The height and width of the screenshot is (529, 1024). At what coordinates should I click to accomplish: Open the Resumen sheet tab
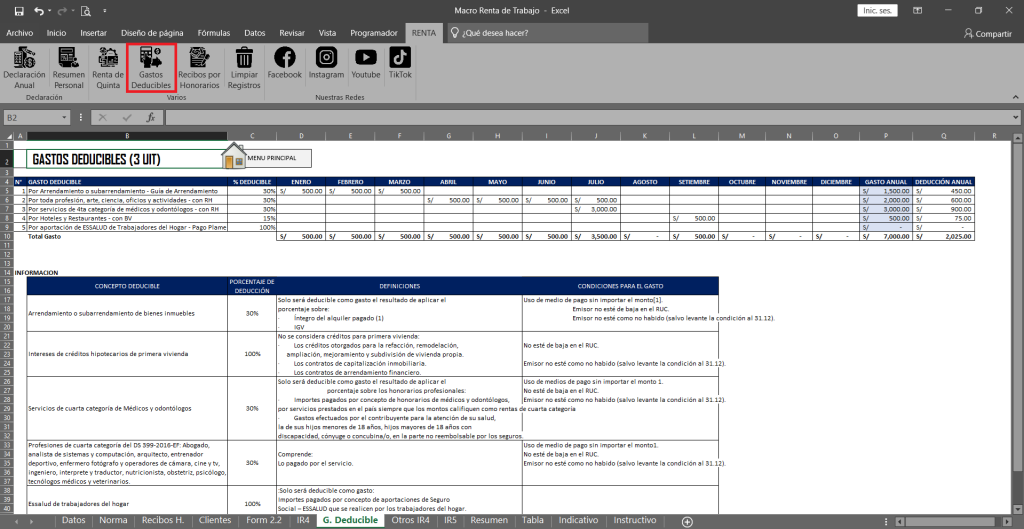click(x=489, y=521)
